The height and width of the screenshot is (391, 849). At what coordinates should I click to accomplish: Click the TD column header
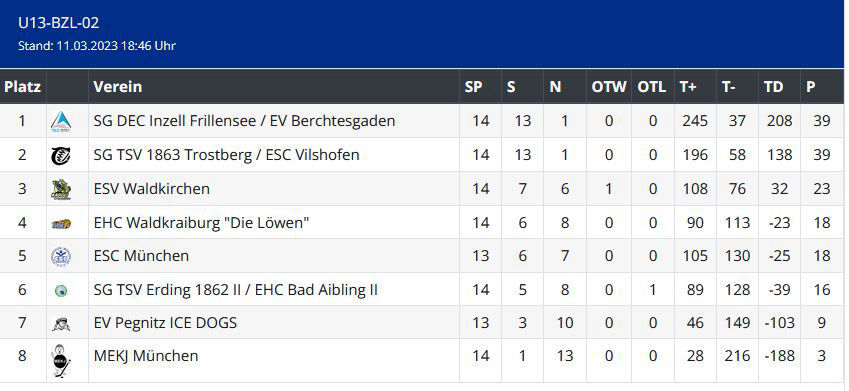[x=774, y=87]
